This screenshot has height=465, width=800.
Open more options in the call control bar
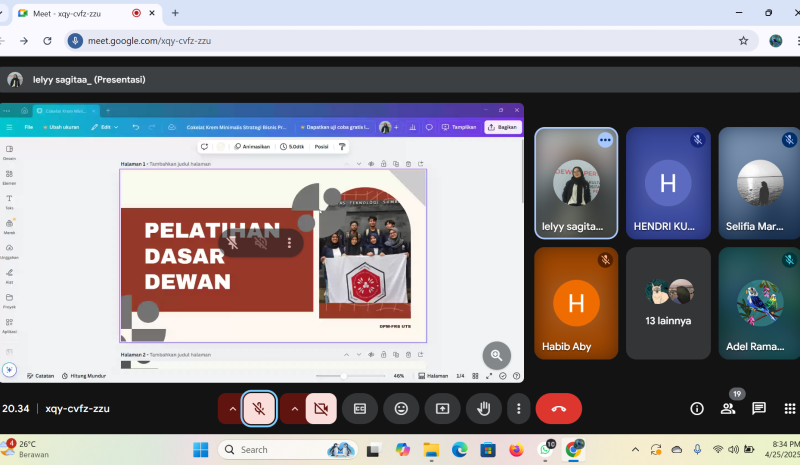point(517,408)
